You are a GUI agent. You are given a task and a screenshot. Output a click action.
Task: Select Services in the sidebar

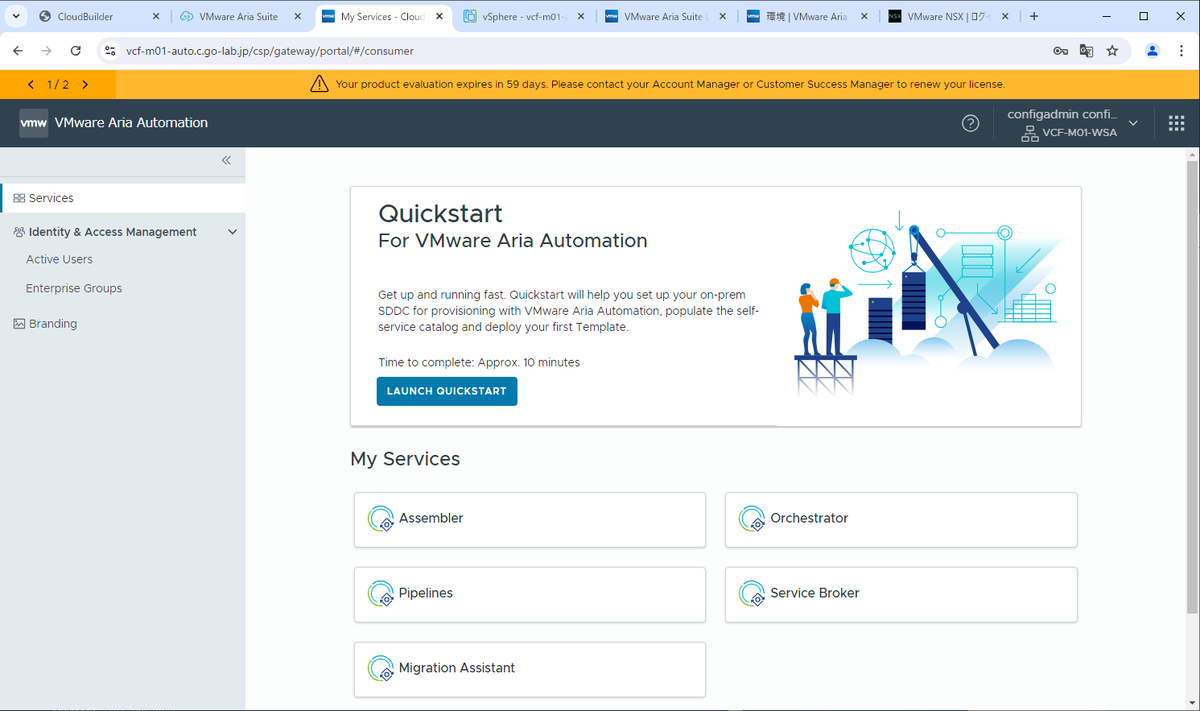[123, 198]
